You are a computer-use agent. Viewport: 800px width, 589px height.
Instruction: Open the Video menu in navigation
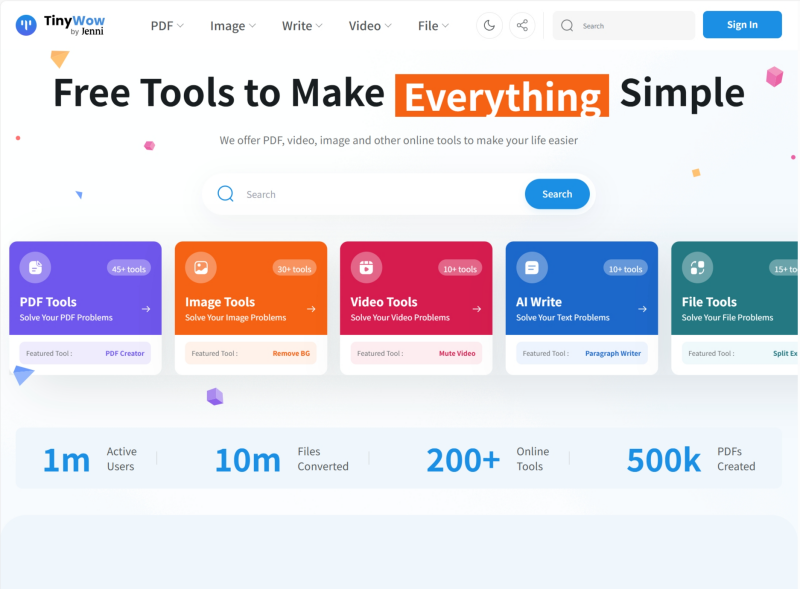[370, 26]
